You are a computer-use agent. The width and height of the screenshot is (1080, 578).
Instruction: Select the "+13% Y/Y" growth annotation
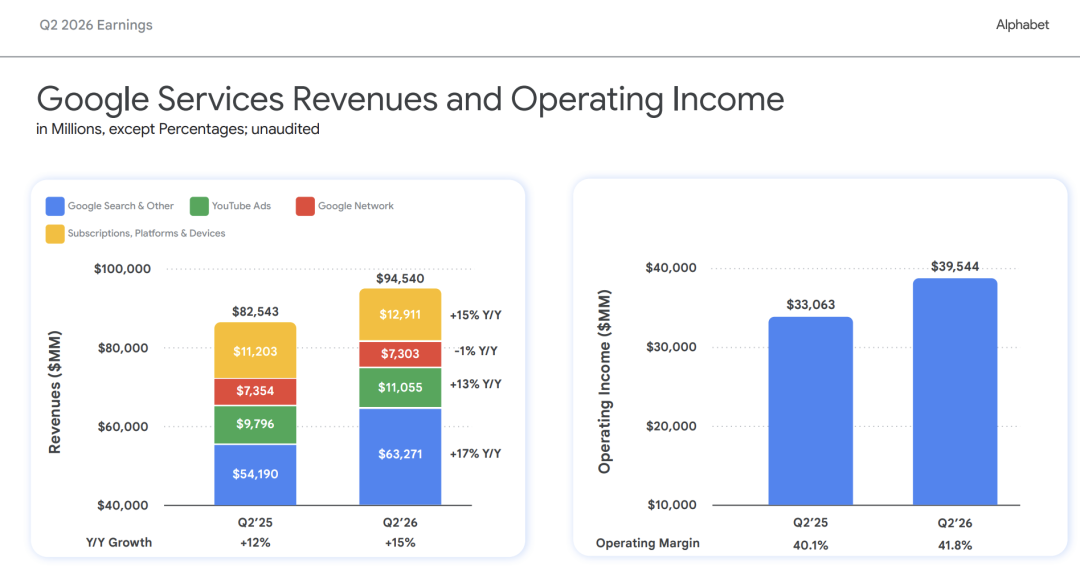[475, 384]
